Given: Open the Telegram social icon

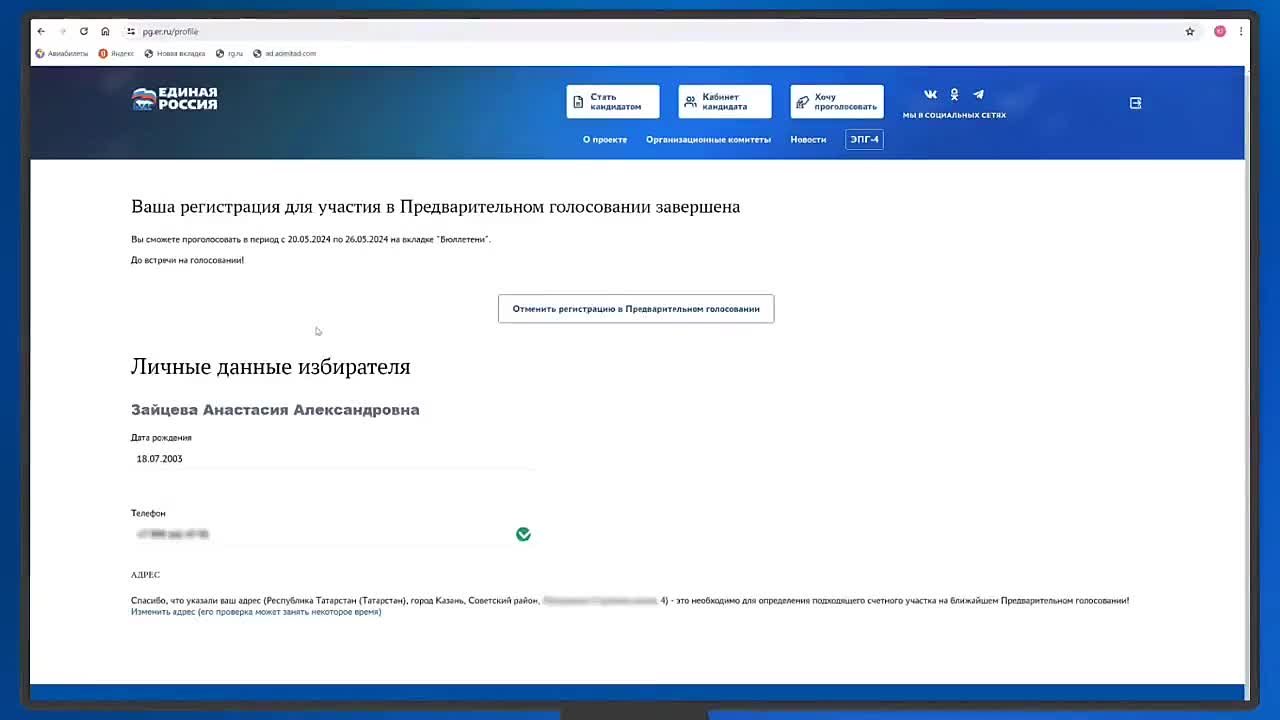Looking at the screenshot, I should tap(978, 95).
